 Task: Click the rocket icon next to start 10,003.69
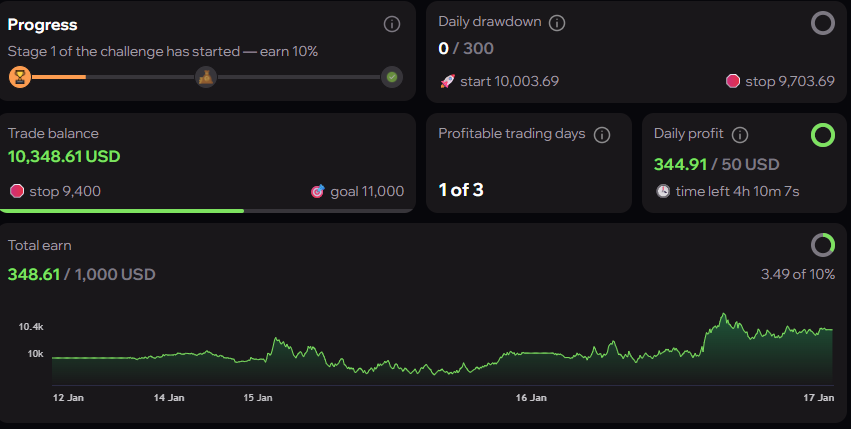pos(448,81)
